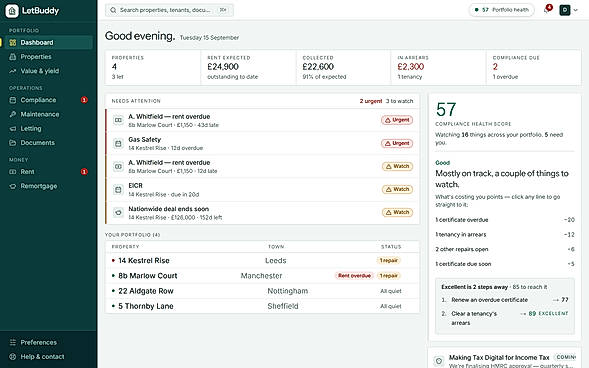The height and width of the screenshot is (368, 589).
Task: Go to the Compliance page
Action: (47, 100)
